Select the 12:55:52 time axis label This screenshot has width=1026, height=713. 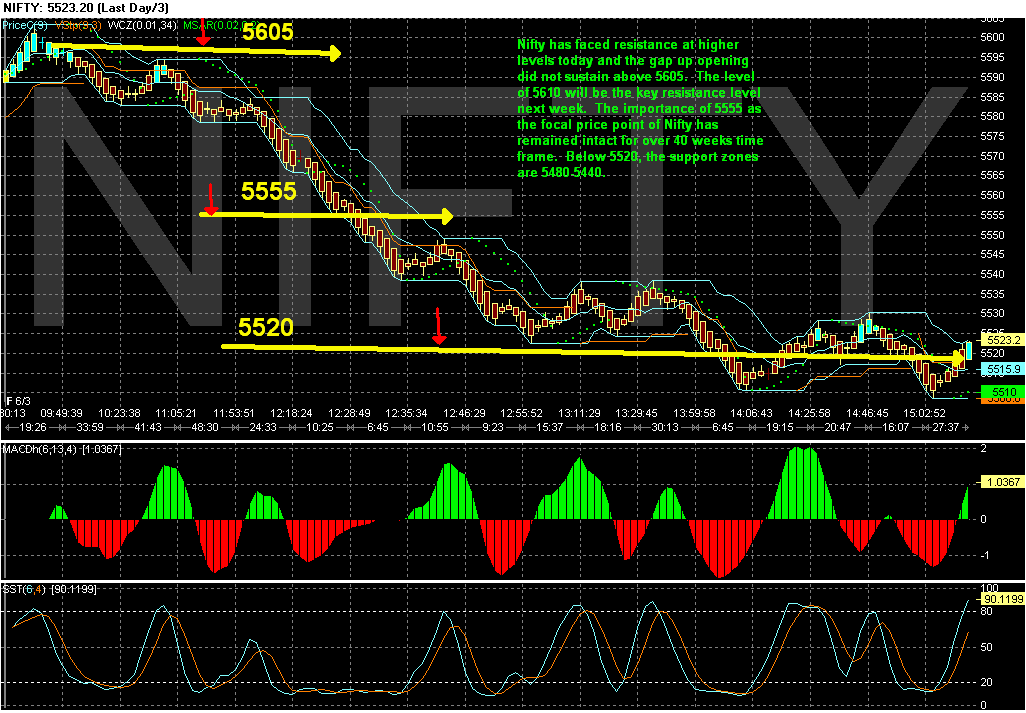click(520, 413)
